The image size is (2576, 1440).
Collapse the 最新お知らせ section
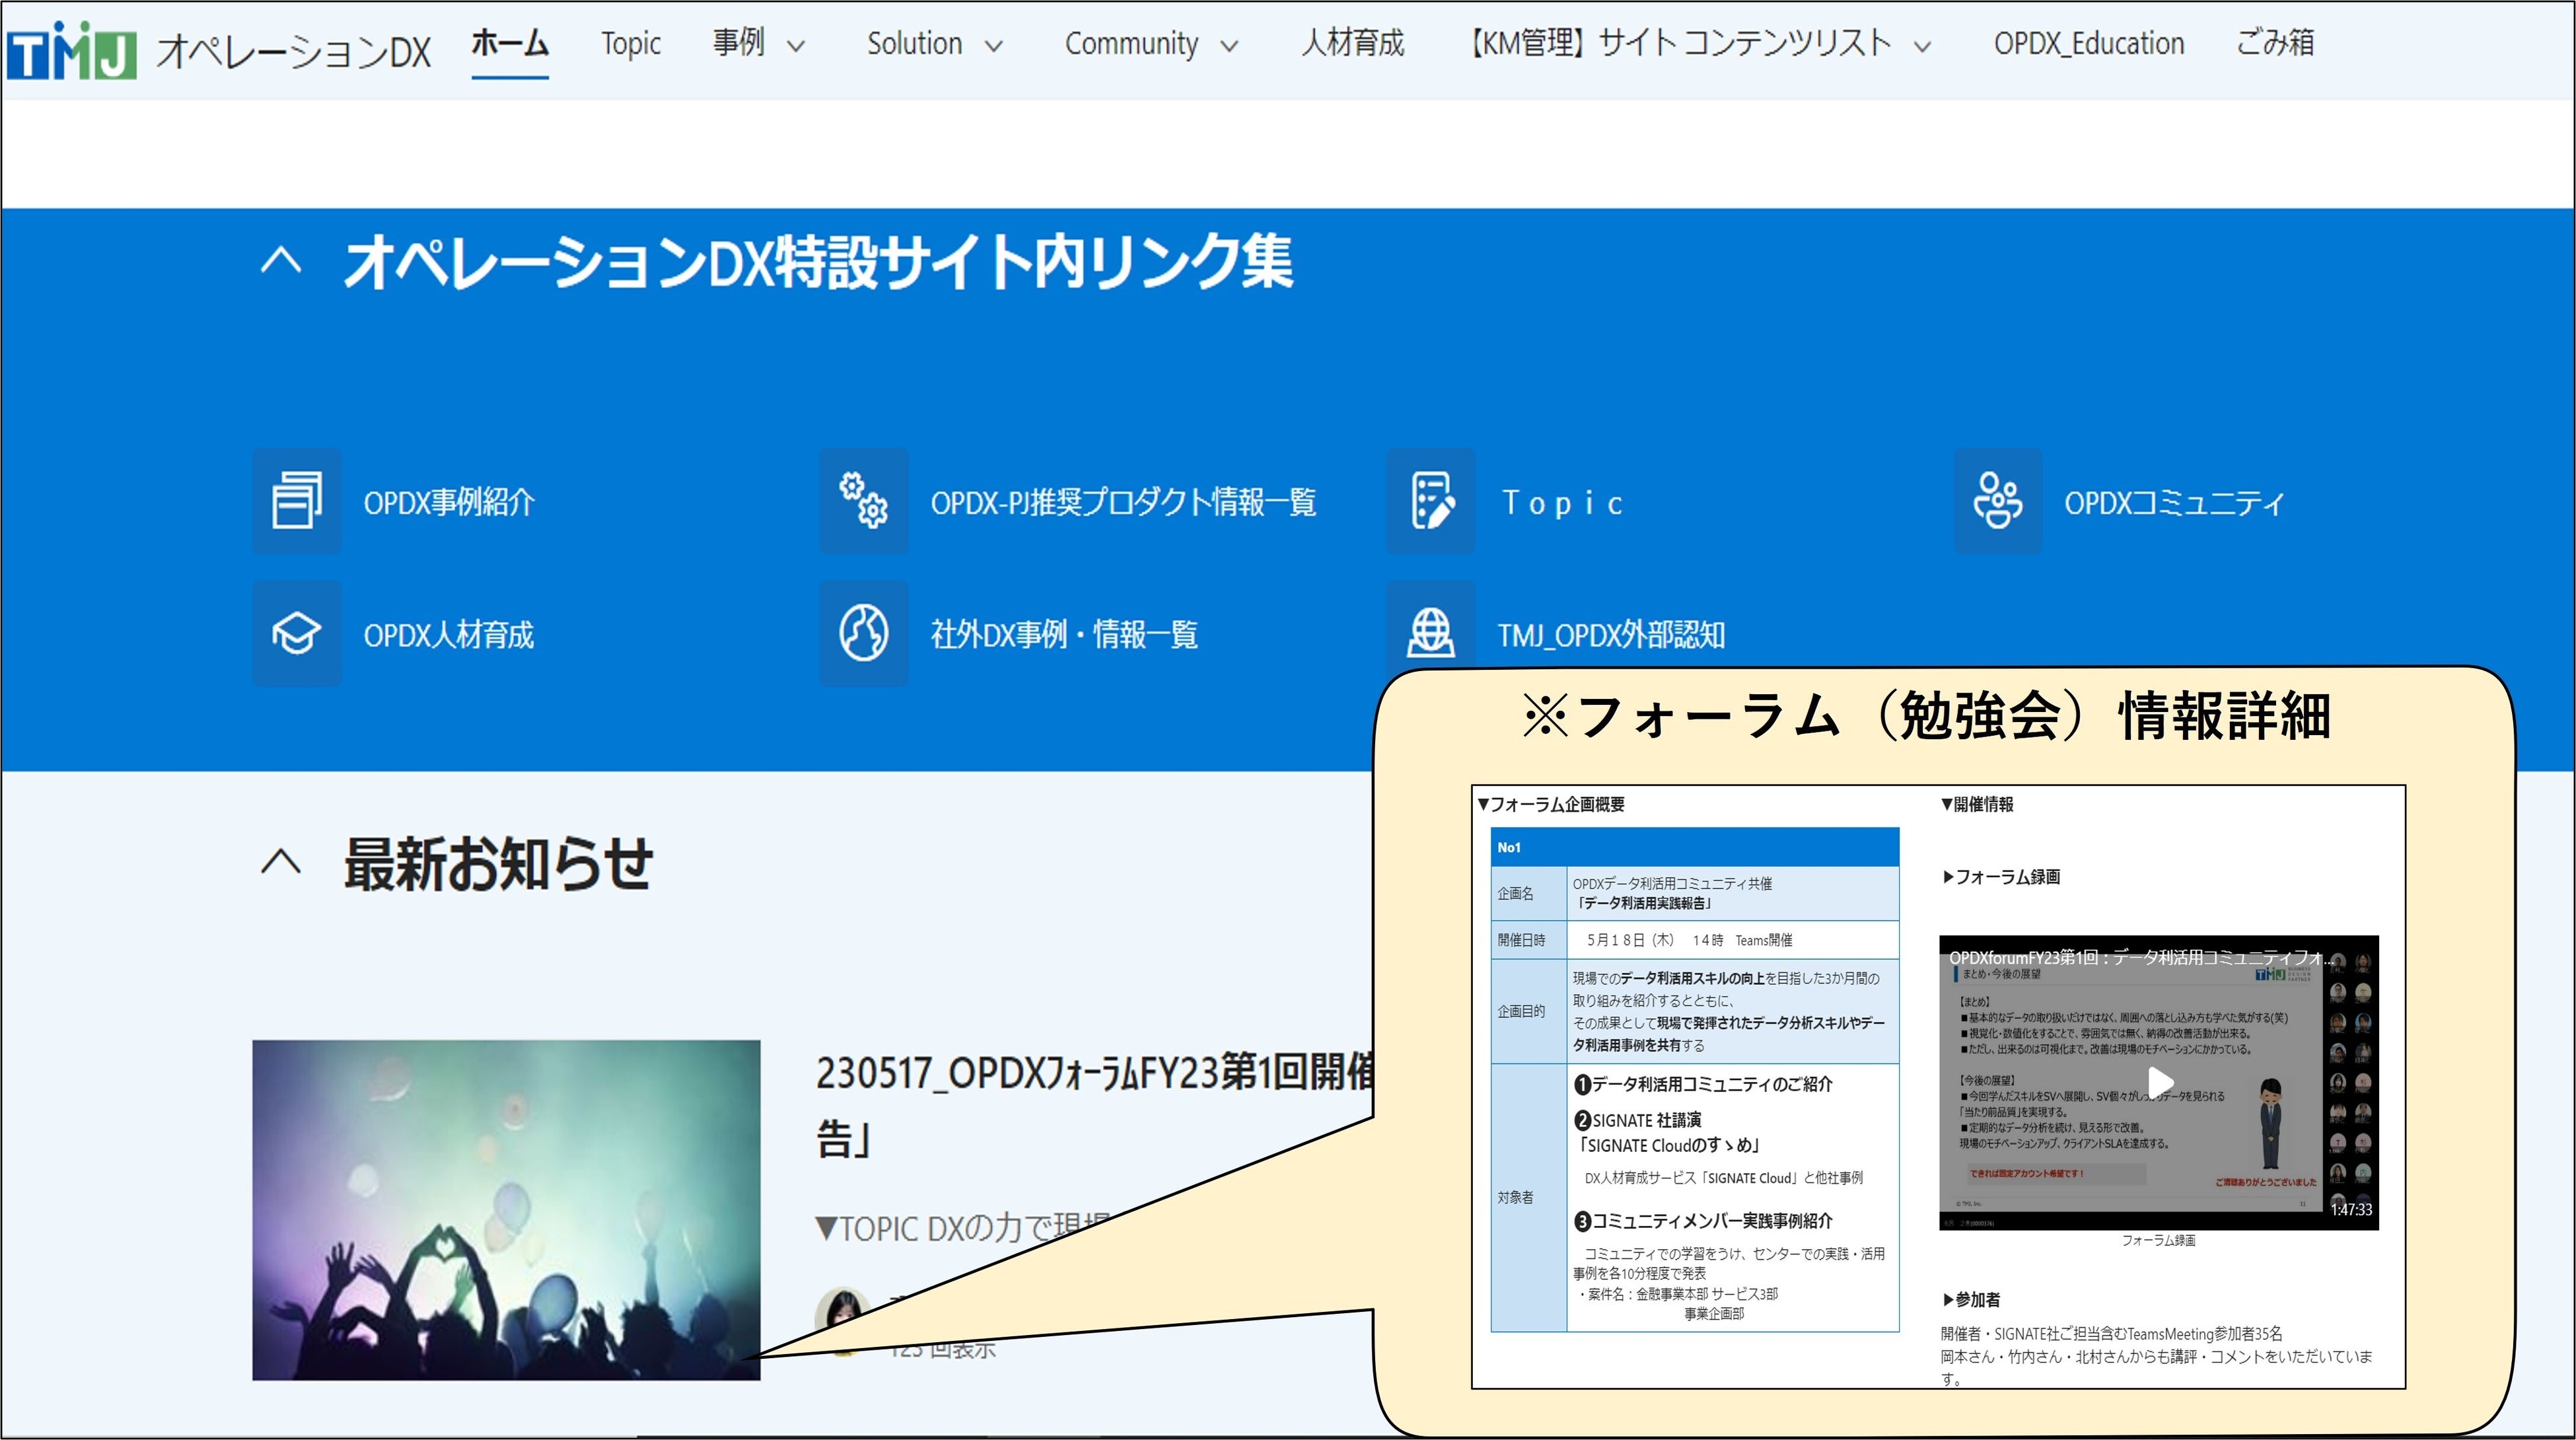click(x=281, y=862)
